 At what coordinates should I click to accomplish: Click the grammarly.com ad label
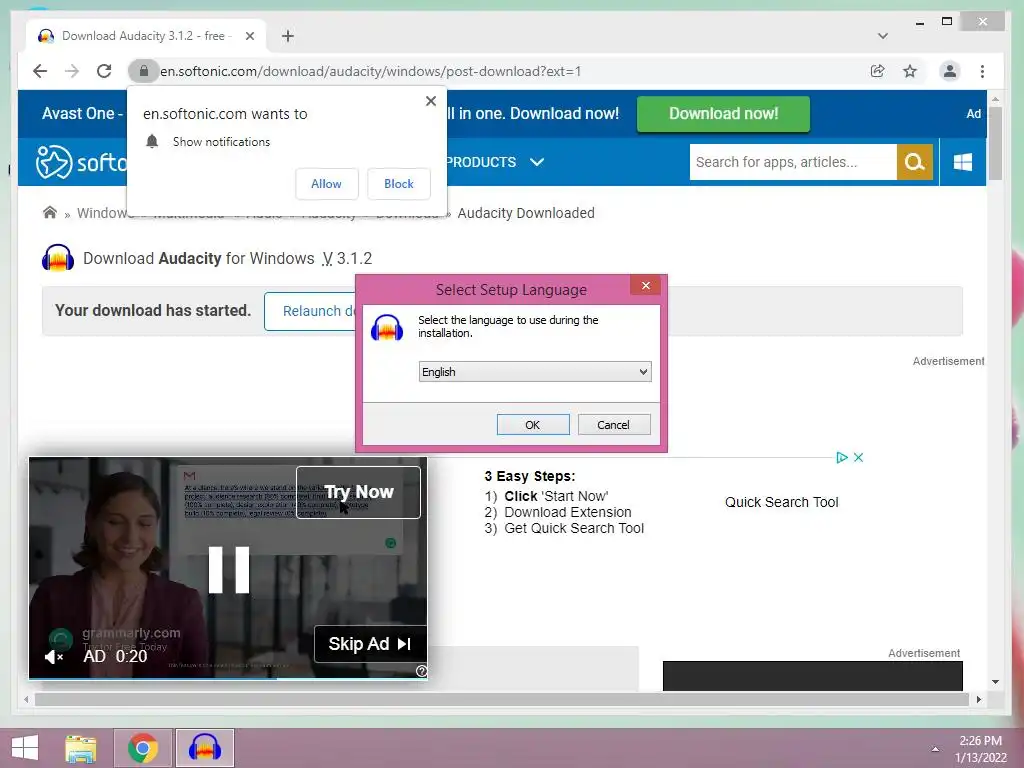click(131, 633)
